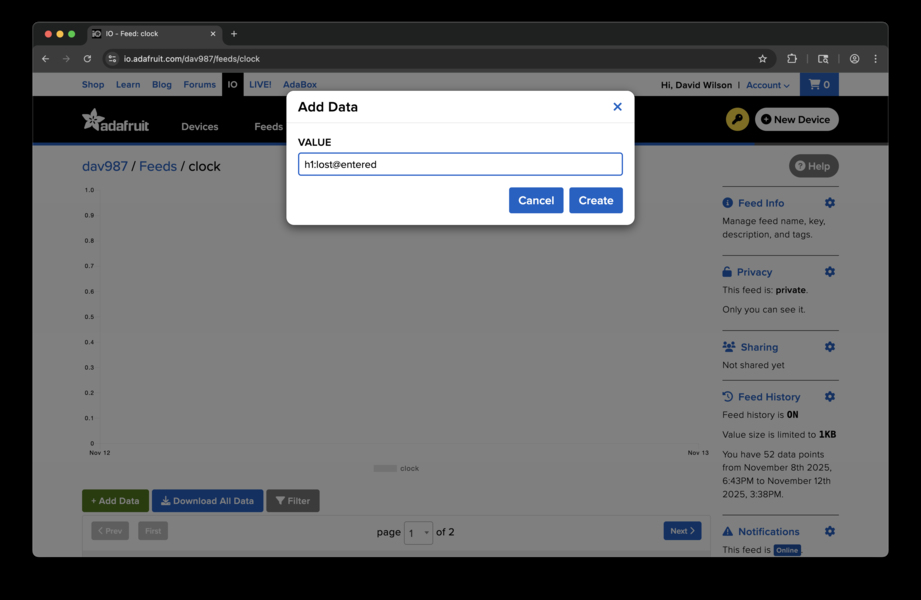Open Feed History settings gear
This screenshot has width=921, height=600.
pyautogui.click(x=829, y=396)
